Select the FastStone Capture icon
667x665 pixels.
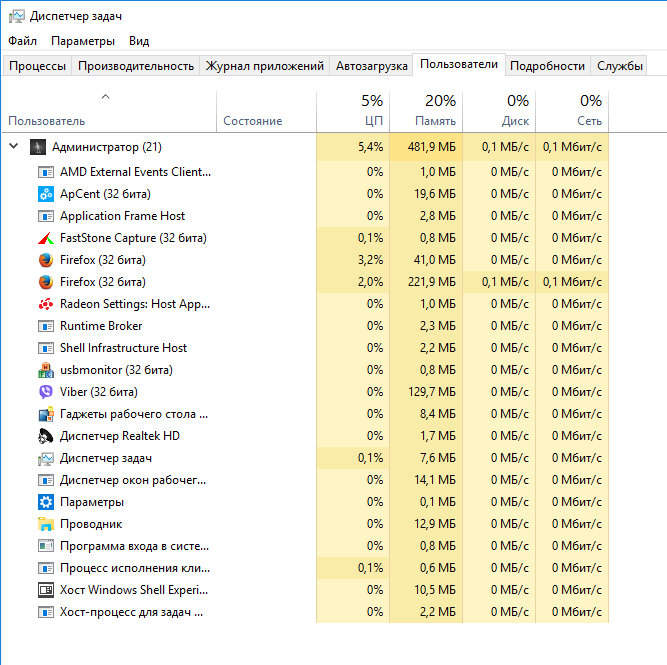coord(46,238)
